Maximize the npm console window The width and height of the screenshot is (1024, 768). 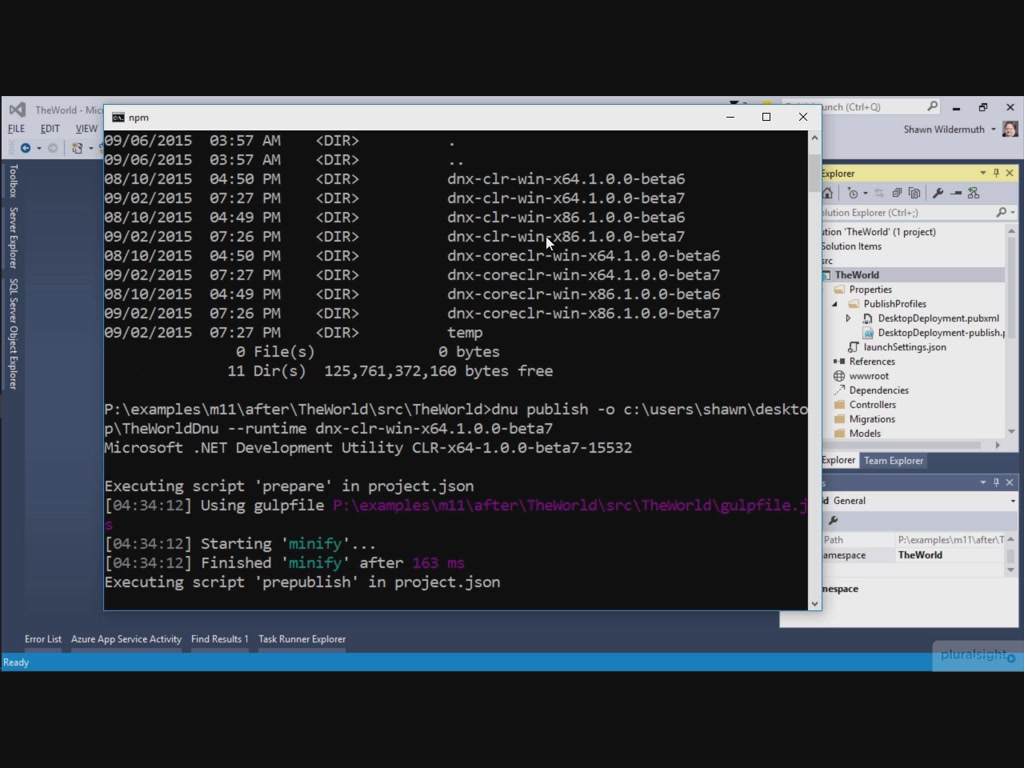[766, 117]
